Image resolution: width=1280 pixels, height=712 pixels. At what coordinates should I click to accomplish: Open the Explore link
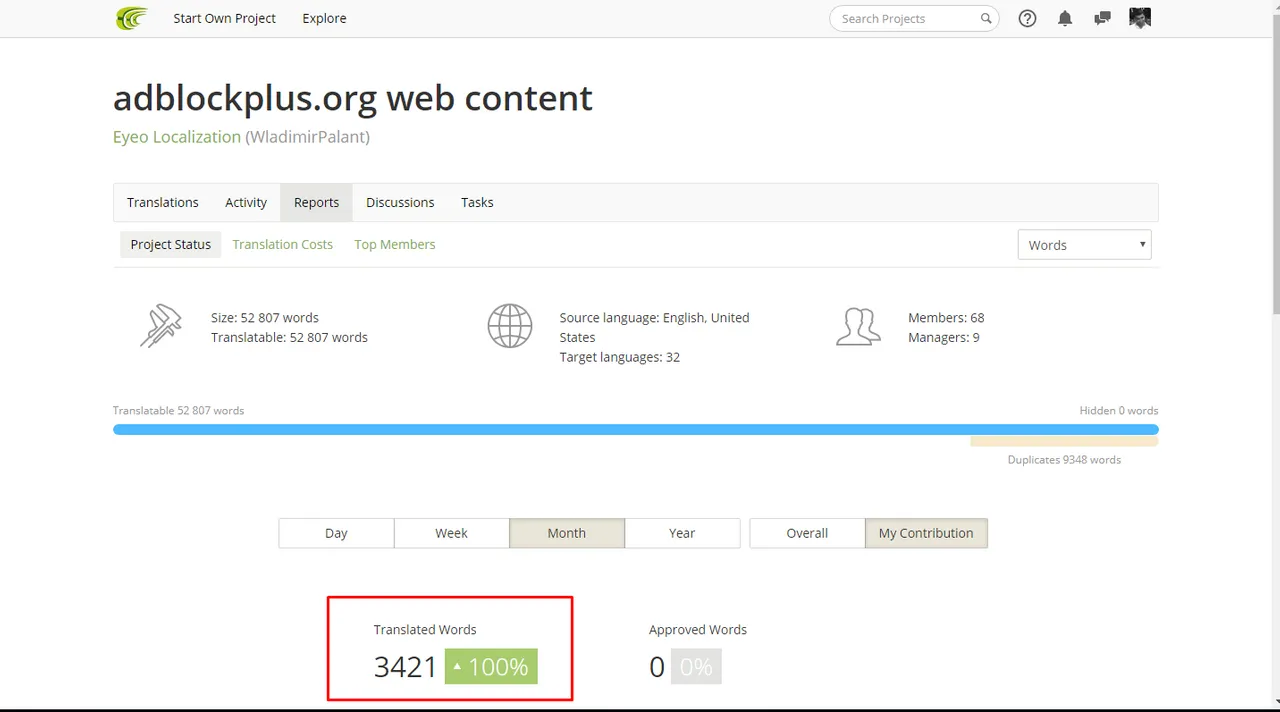(x=324, y=18)
